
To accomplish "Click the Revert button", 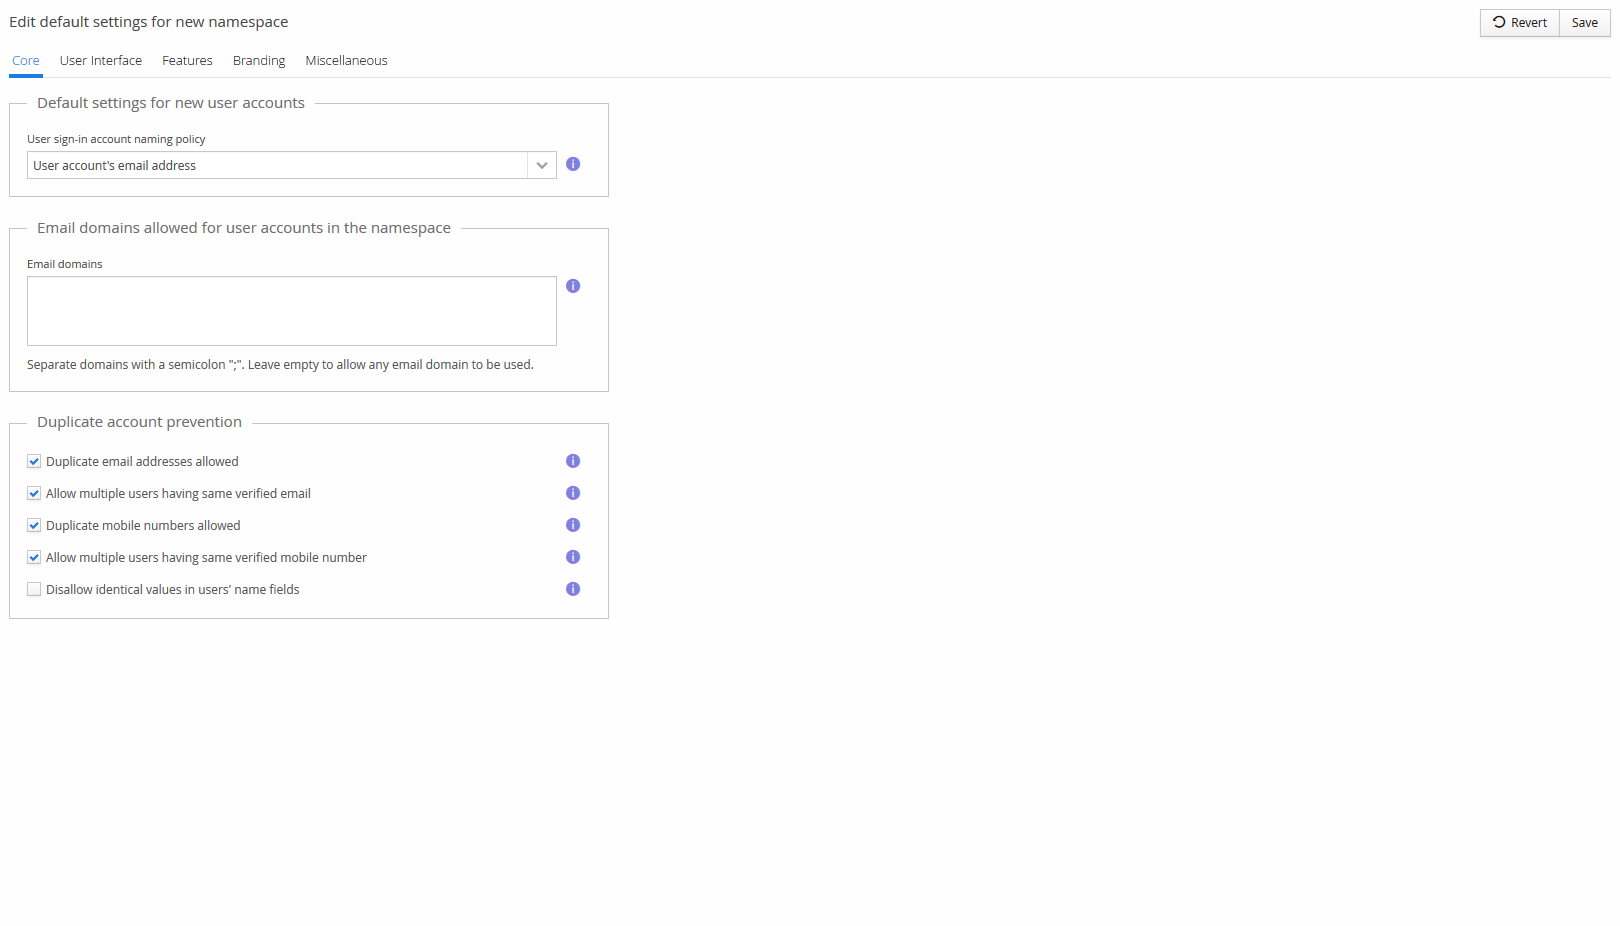I will (x=1519, y=23).
